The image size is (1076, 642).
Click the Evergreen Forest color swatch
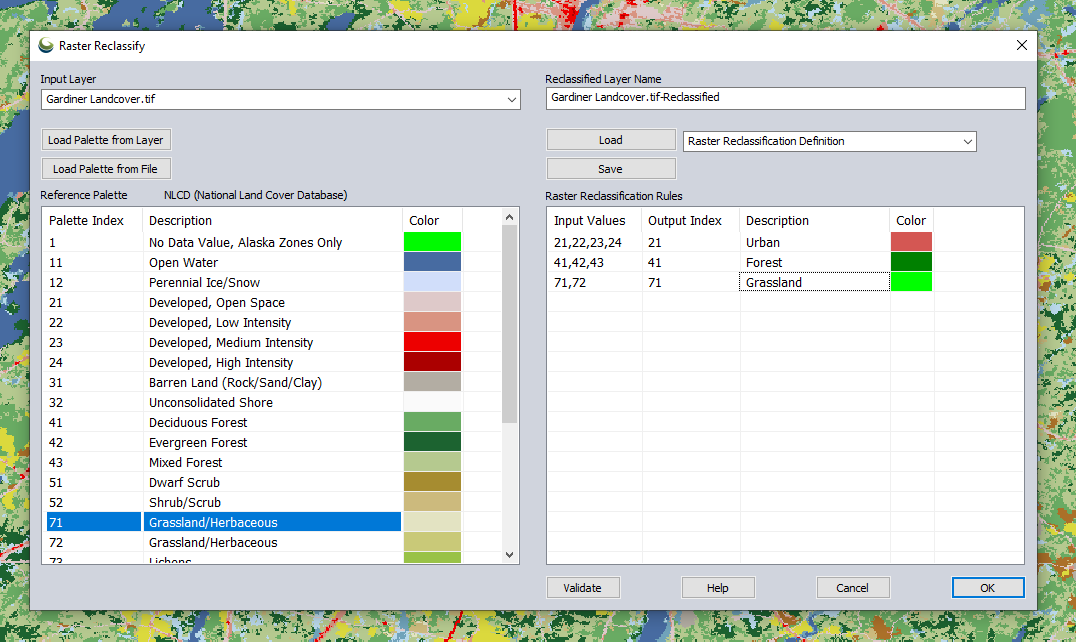point(432,442)
